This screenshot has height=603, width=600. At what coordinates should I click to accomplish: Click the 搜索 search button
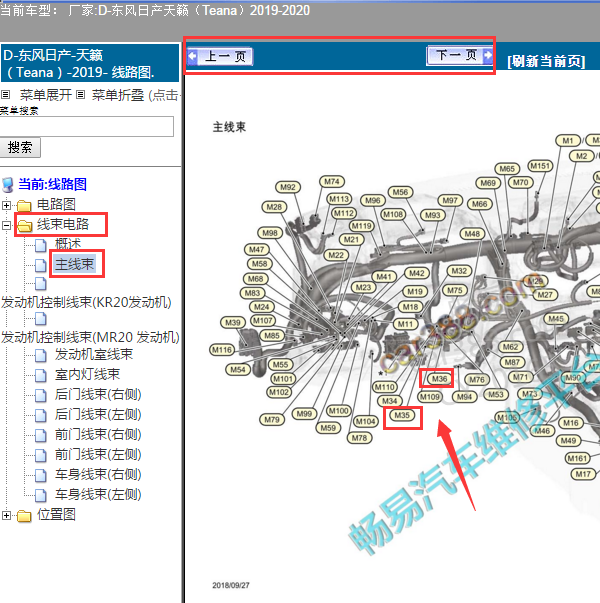click(x=20, y=148)
